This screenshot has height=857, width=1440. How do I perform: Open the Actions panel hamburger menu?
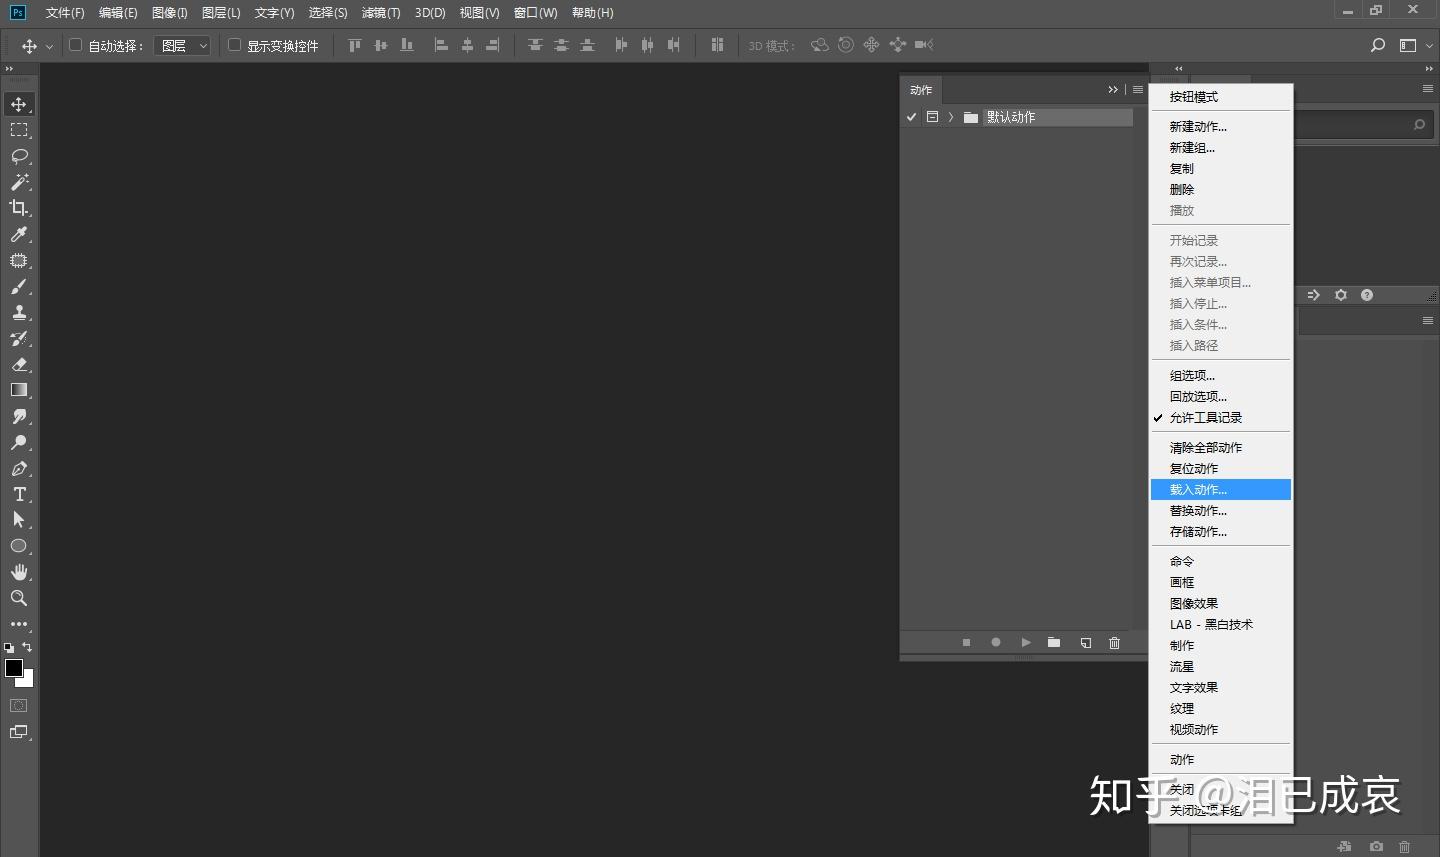coord(1138,90)
